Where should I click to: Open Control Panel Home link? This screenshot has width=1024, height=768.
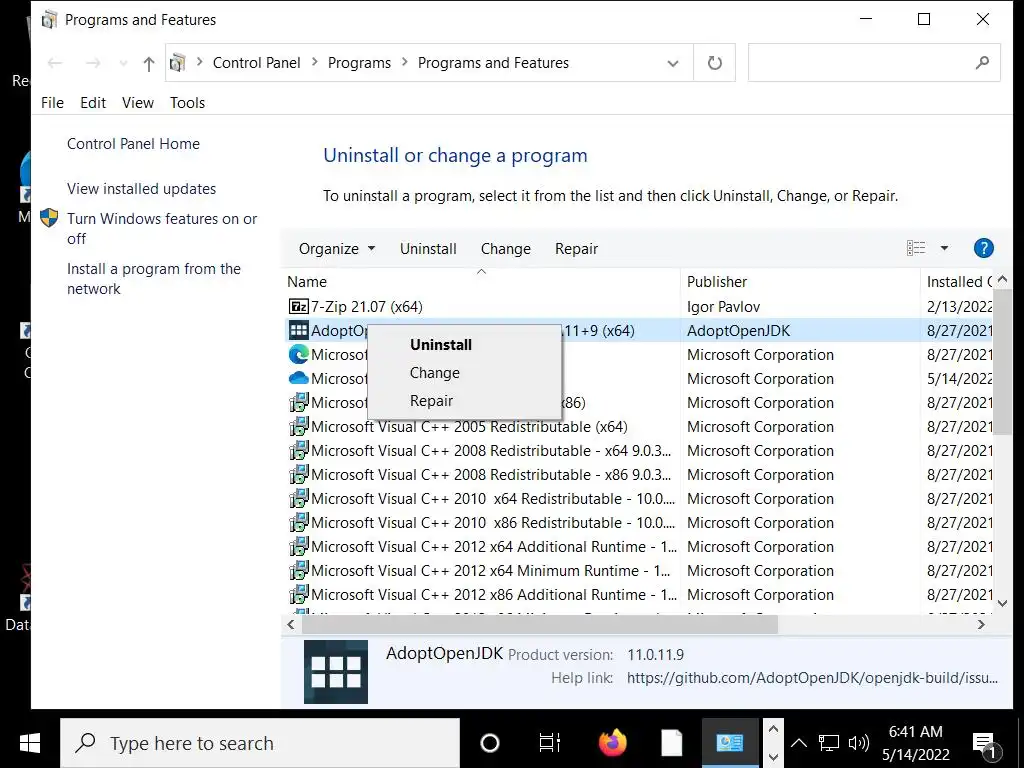(133, 144)
